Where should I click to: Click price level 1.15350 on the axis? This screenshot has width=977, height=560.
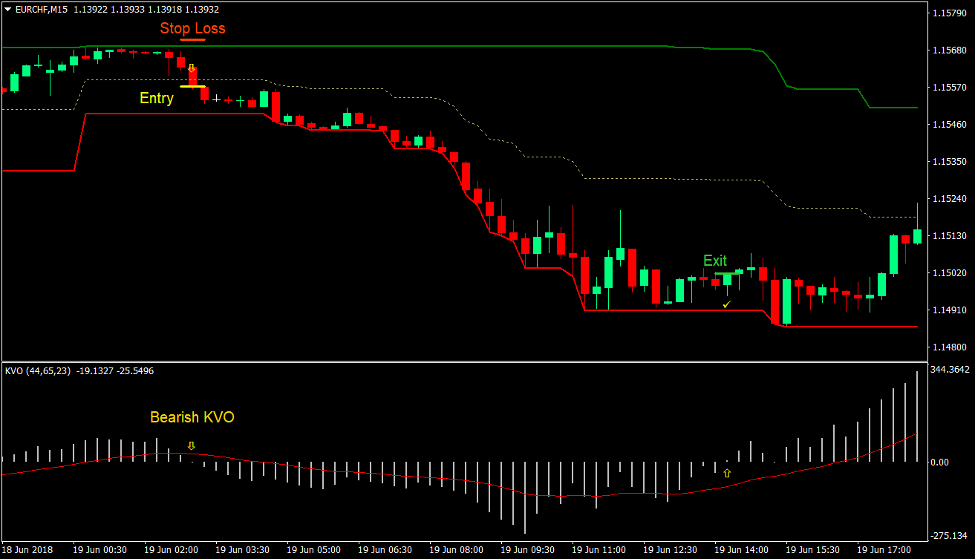[950, 161]
